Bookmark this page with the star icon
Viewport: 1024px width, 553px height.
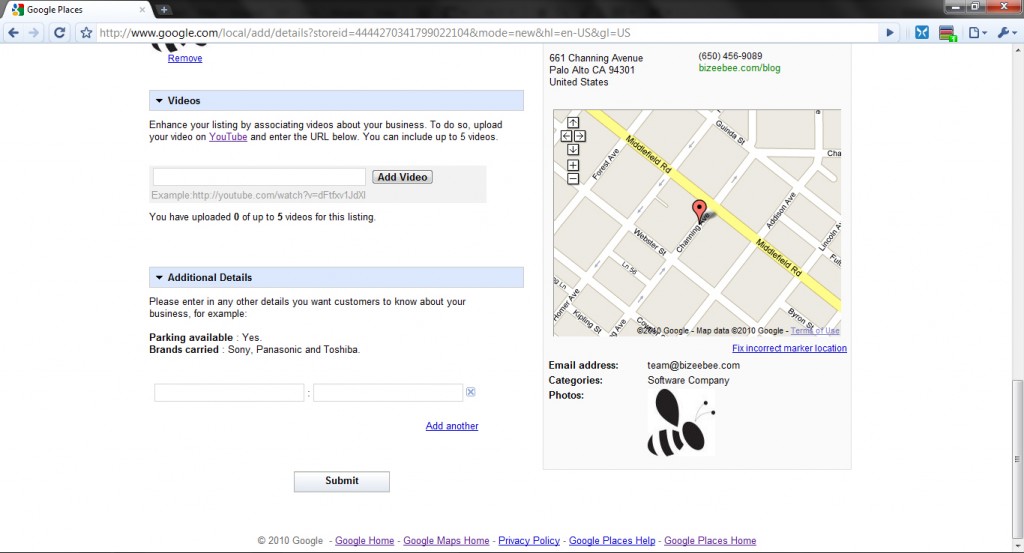pos(86,33)
